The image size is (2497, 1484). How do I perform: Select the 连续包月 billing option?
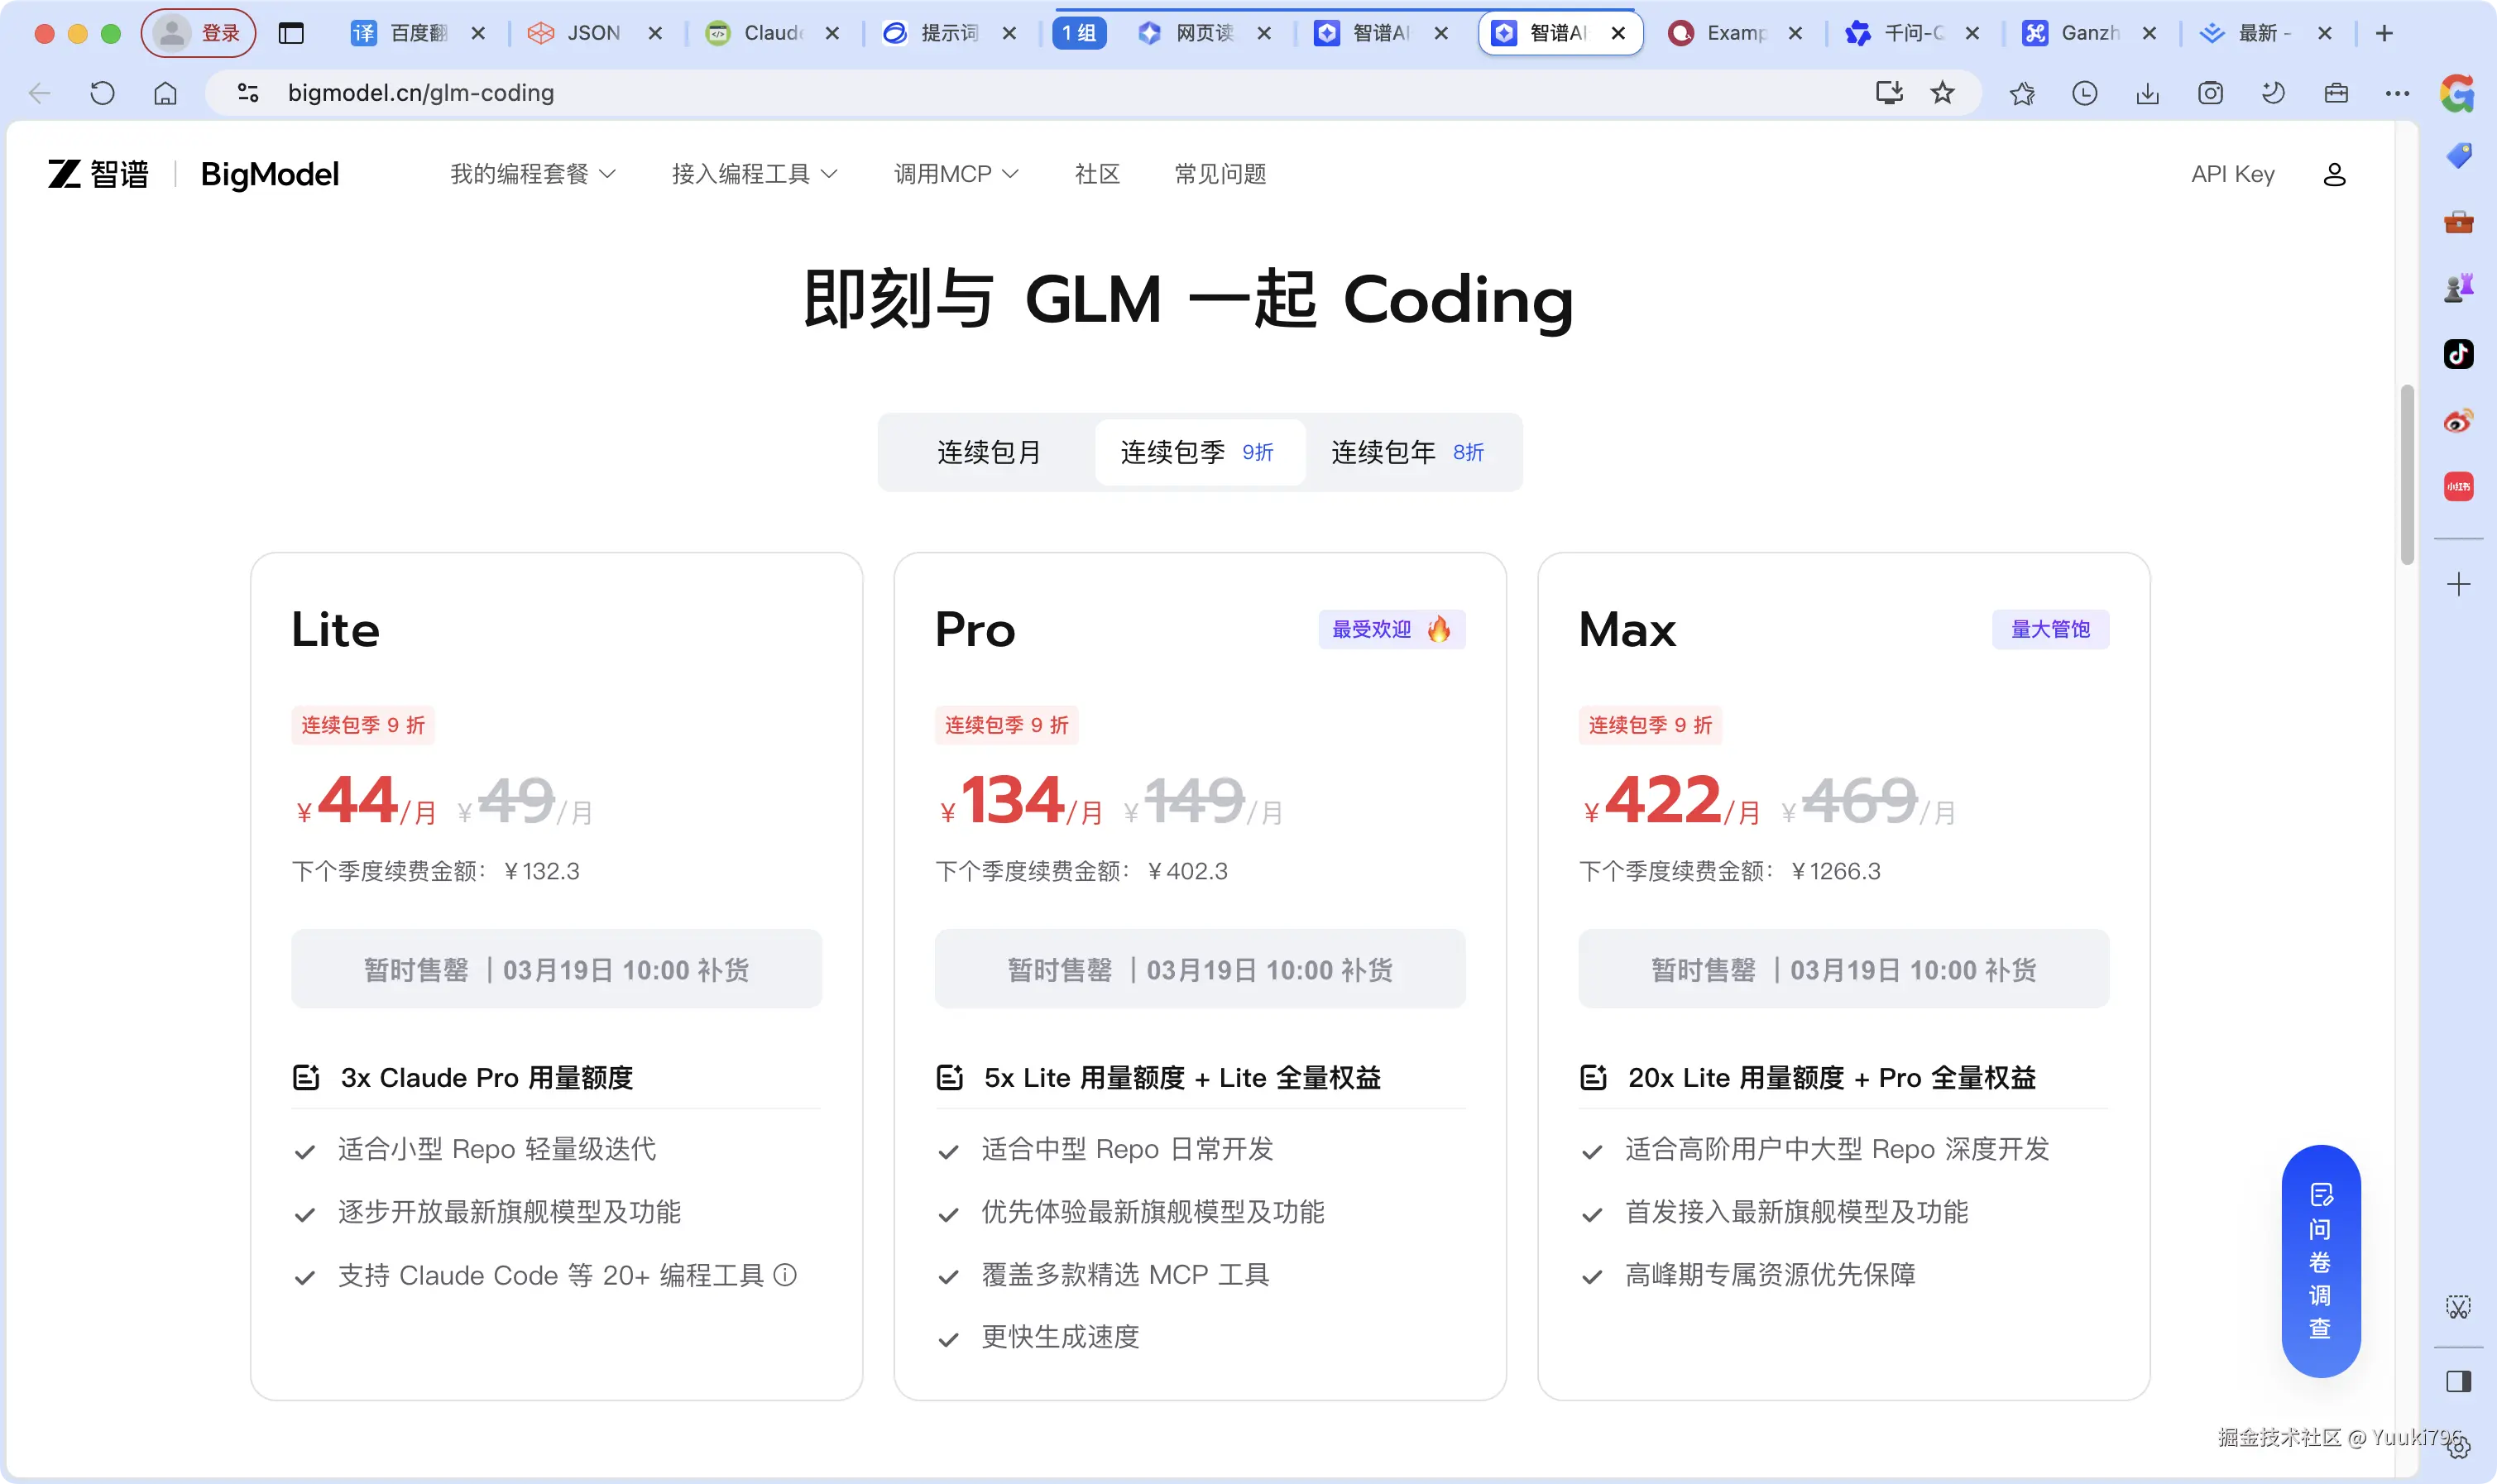[989, 452]
